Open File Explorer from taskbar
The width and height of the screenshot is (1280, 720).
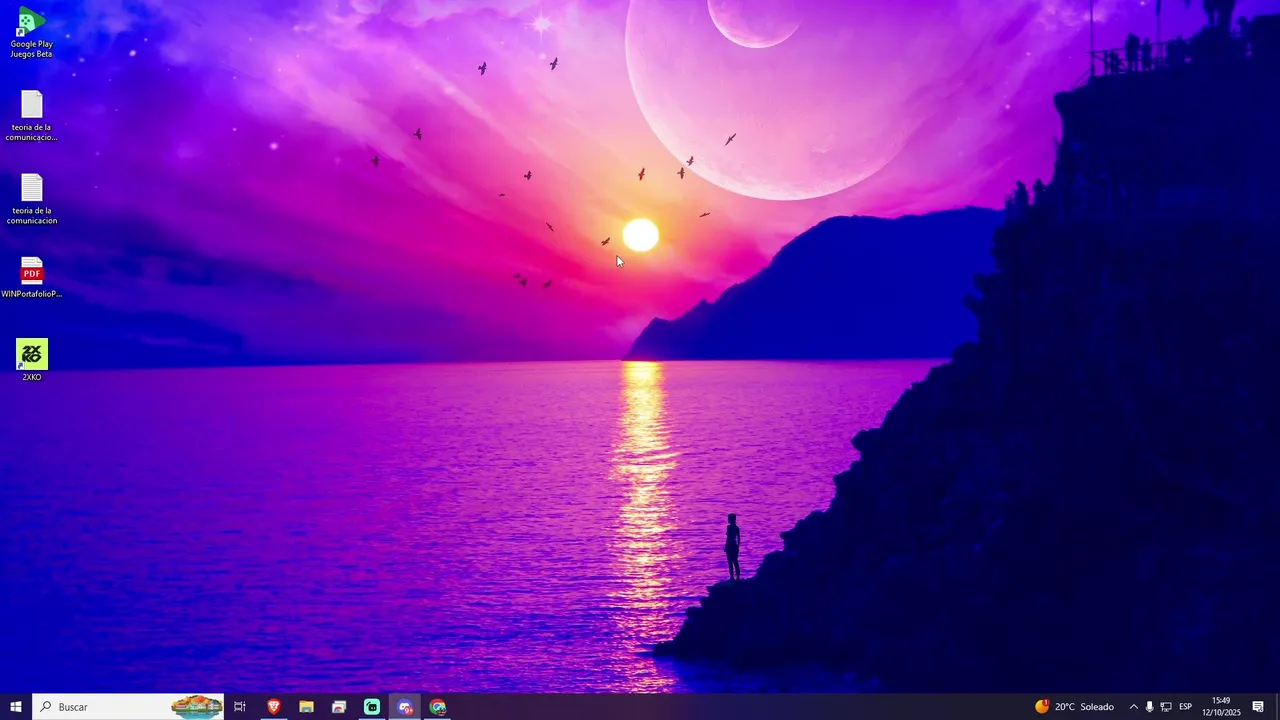tap(306, 707)
